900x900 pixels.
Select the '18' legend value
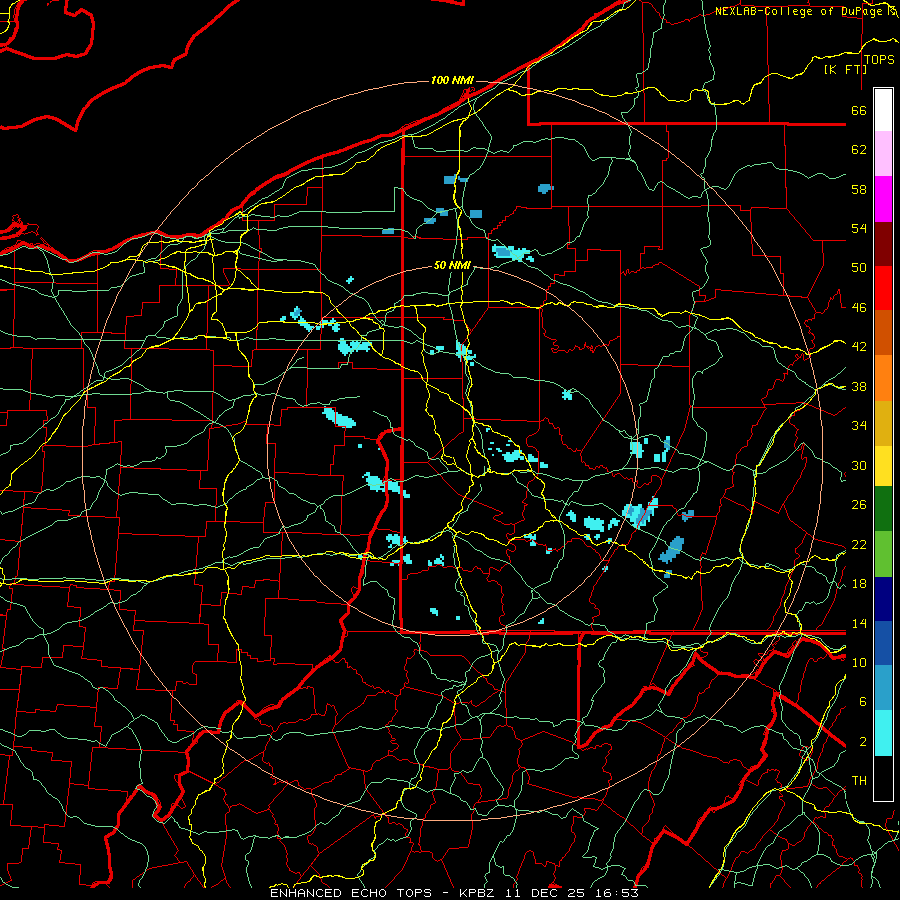(859, 583)
